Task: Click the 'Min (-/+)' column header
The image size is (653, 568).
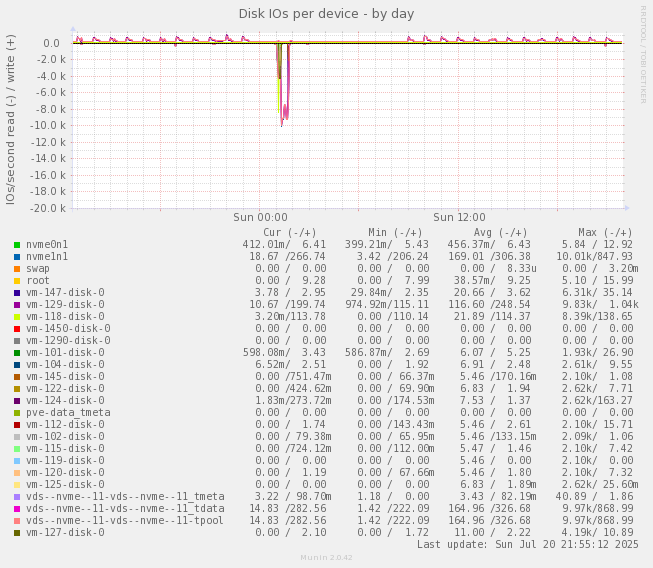Action: (x=395, y=233)
